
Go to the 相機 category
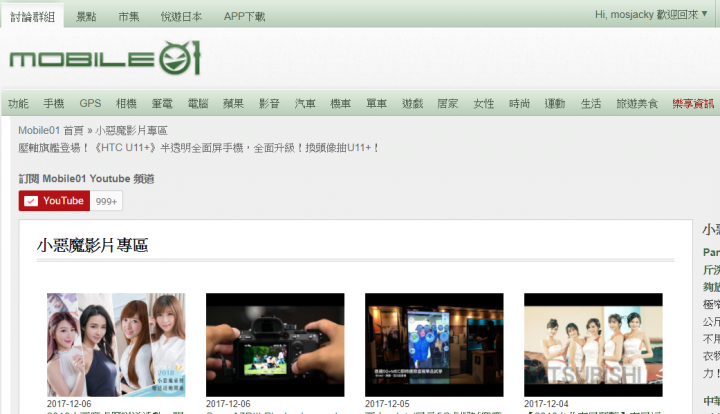pyautogui.click(x=126, y=104)
